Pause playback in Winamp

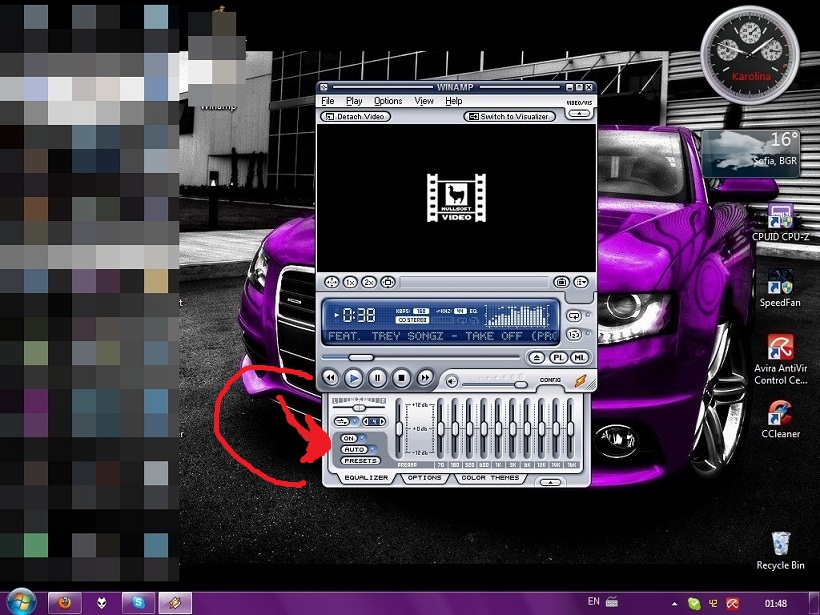(378, 378)
